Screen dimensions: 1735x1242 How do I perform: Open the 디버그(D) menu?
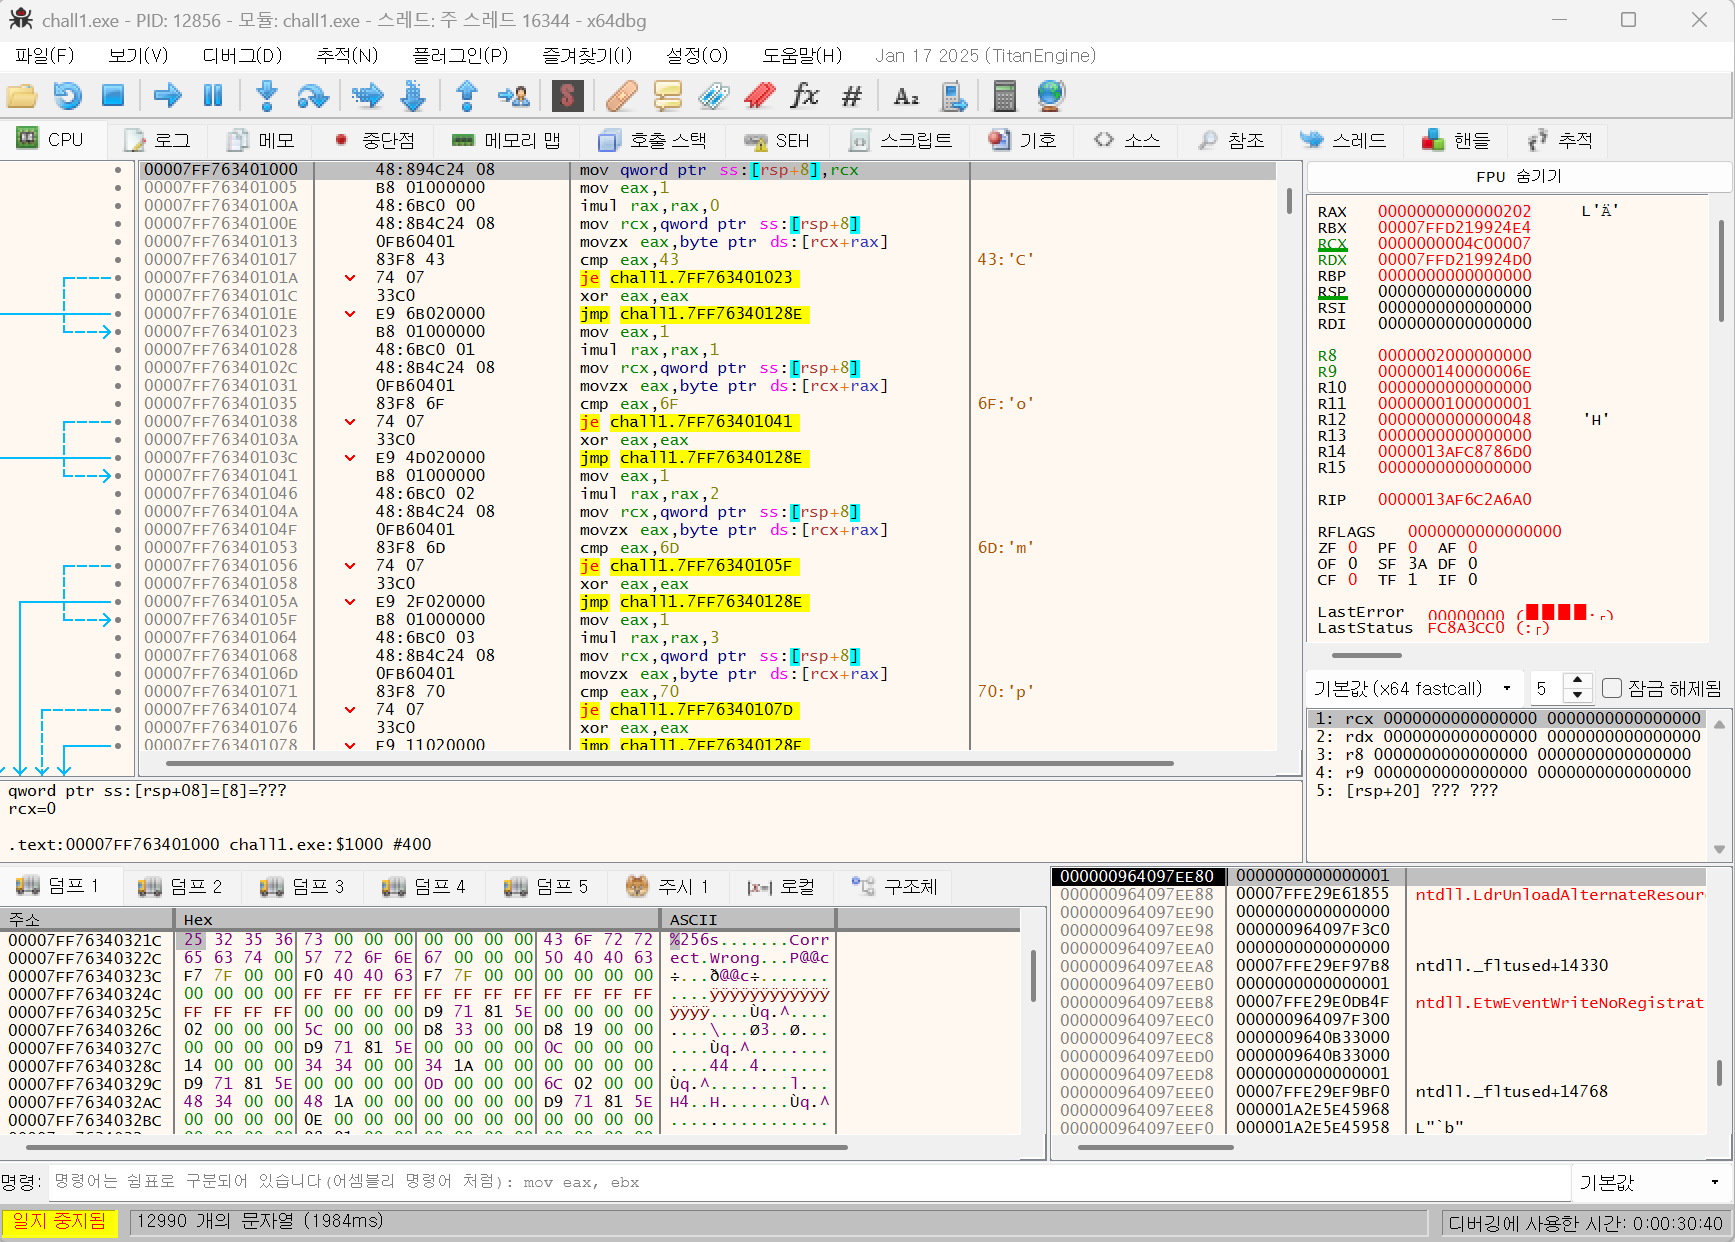[242, 56]
